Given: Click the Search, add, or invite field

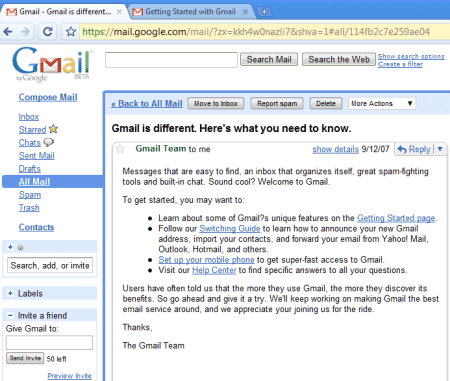Looking at the screenshot, I should [x=50, y=266].
